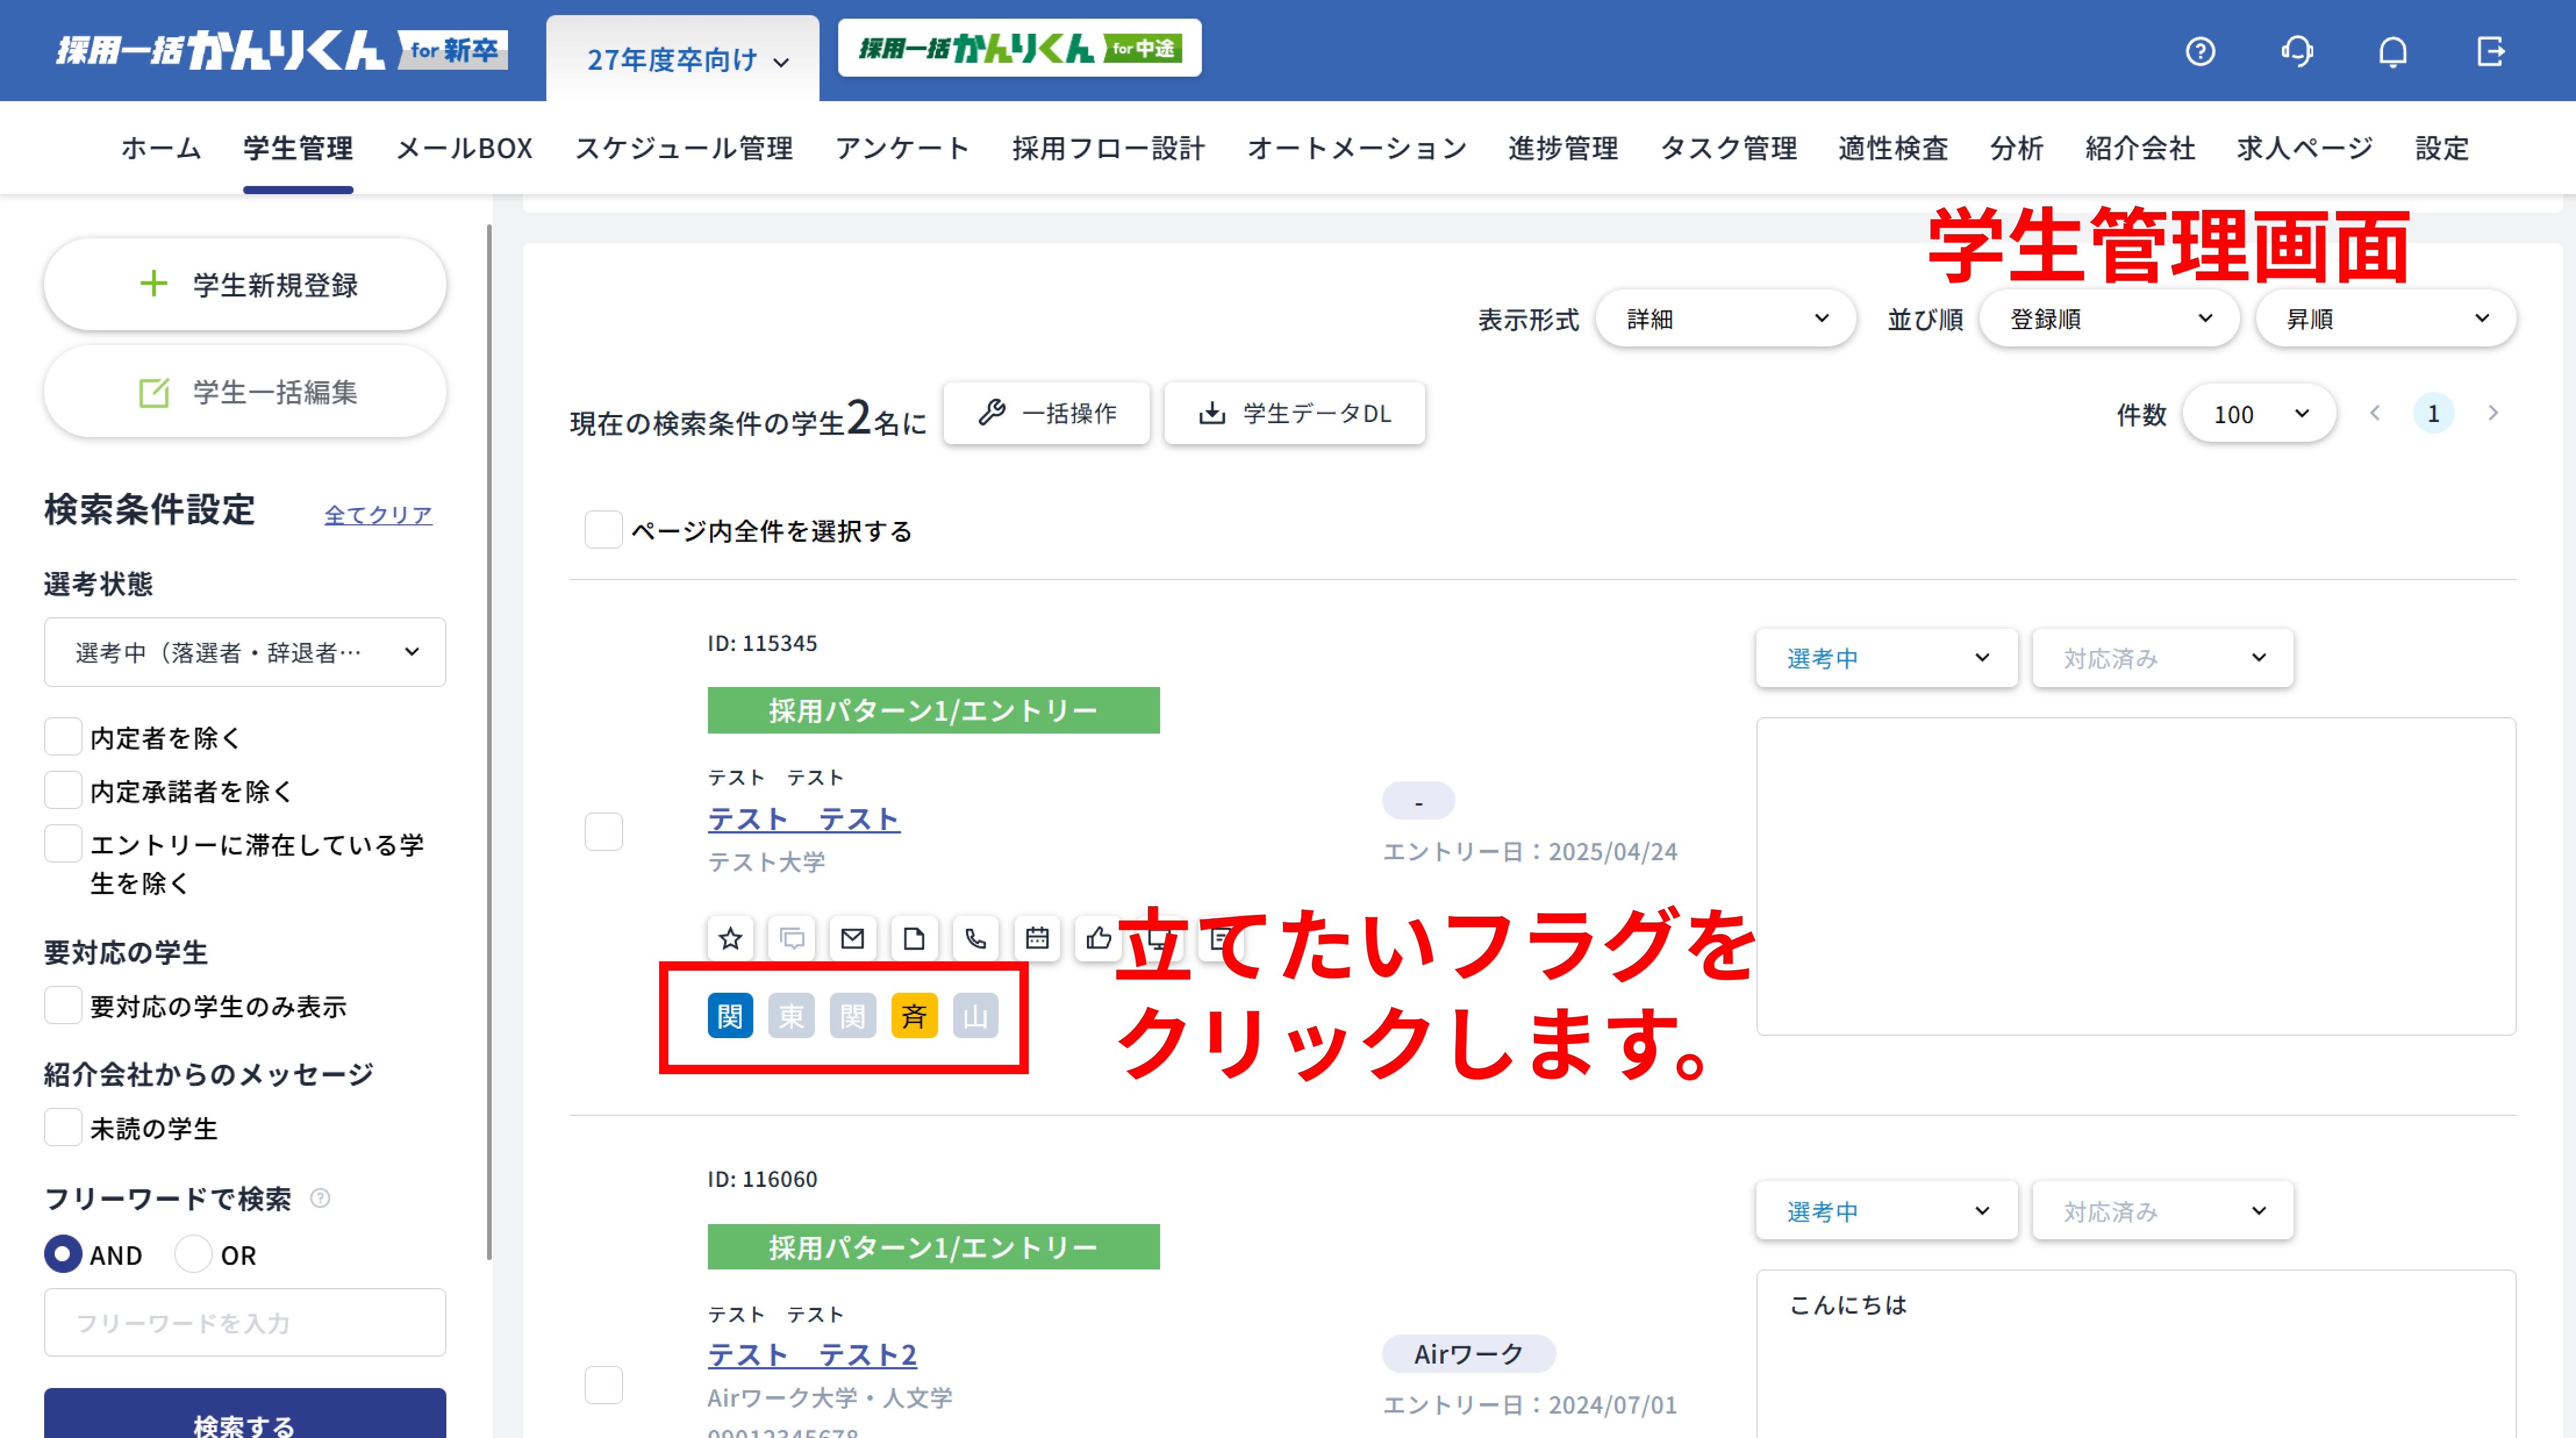Image resolution: width=2576 pixels, height=1438 pixels.
Task: Click the logout icon in the header
Action: (2490, 52)
